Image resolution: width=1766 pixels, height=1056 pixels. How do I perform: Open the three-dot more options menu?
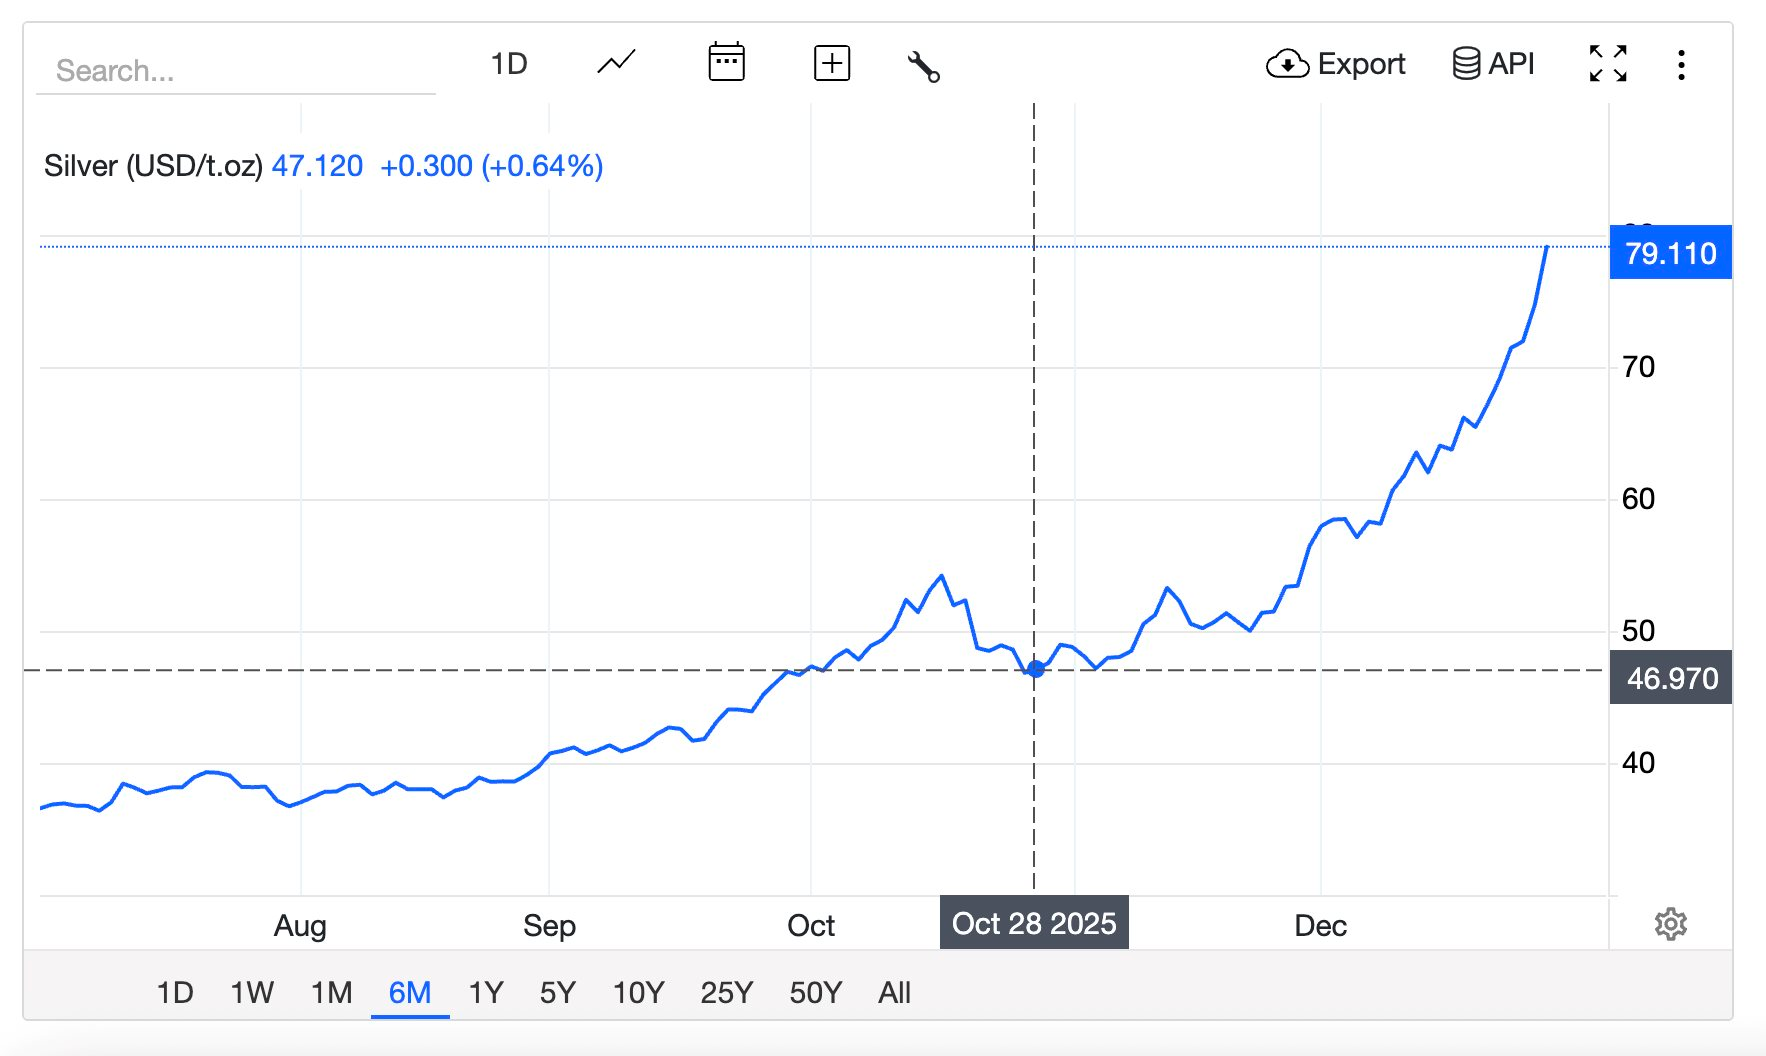point(1681,65)
